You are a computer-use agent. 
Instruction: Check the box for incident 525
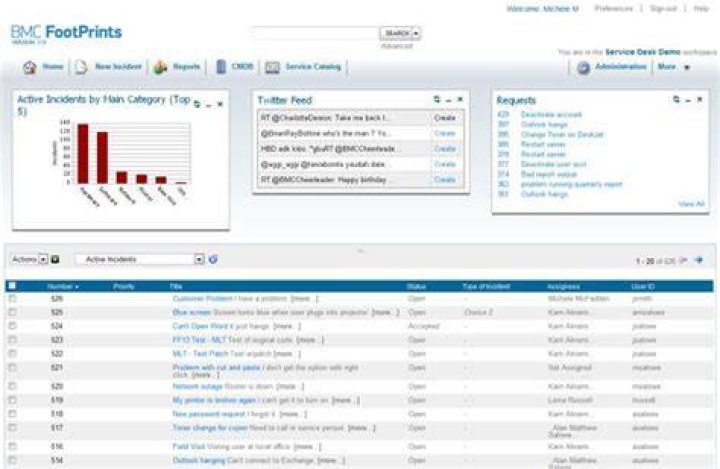click(12, 312)
